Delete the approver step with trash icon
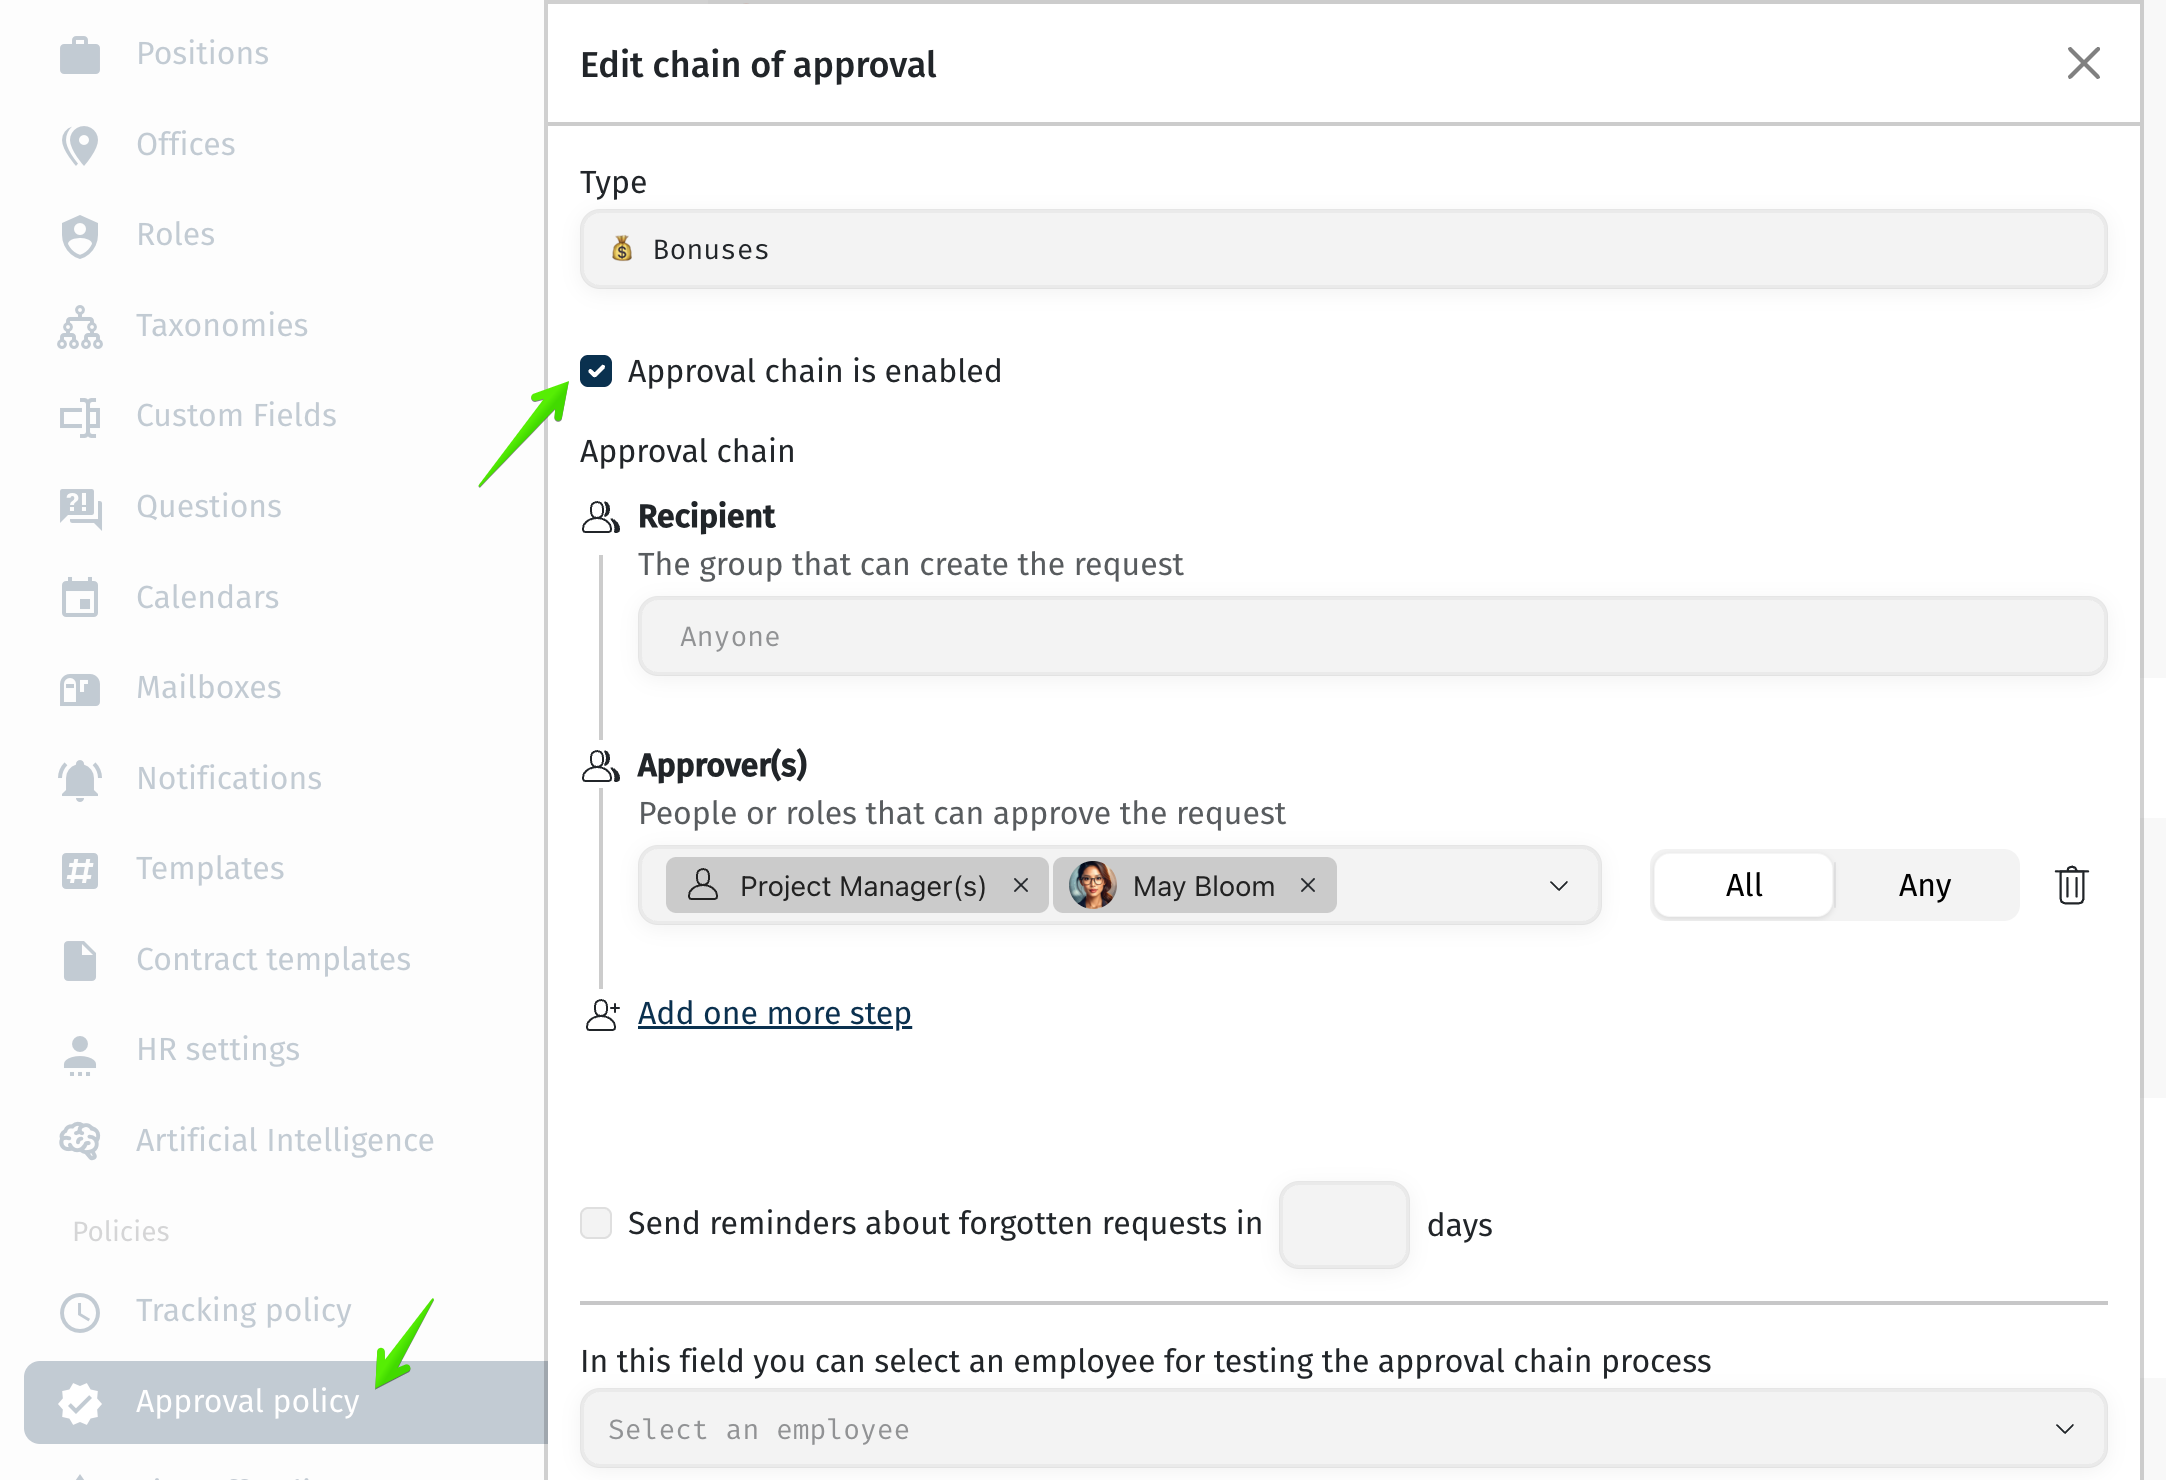Viewport: 2166px width, 1480px height. pos(2071,885)
